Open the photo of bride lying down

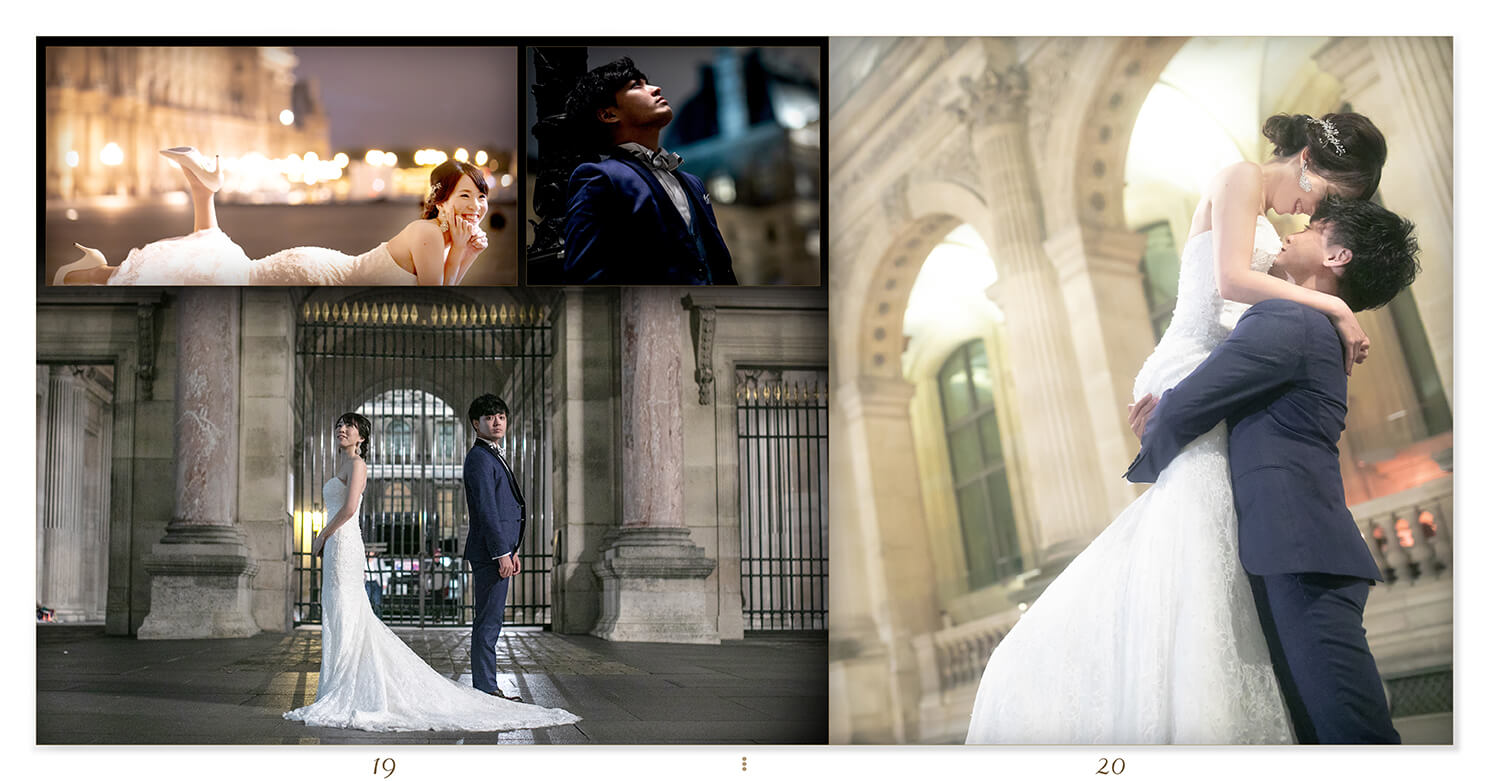click(x=281, y=166)
